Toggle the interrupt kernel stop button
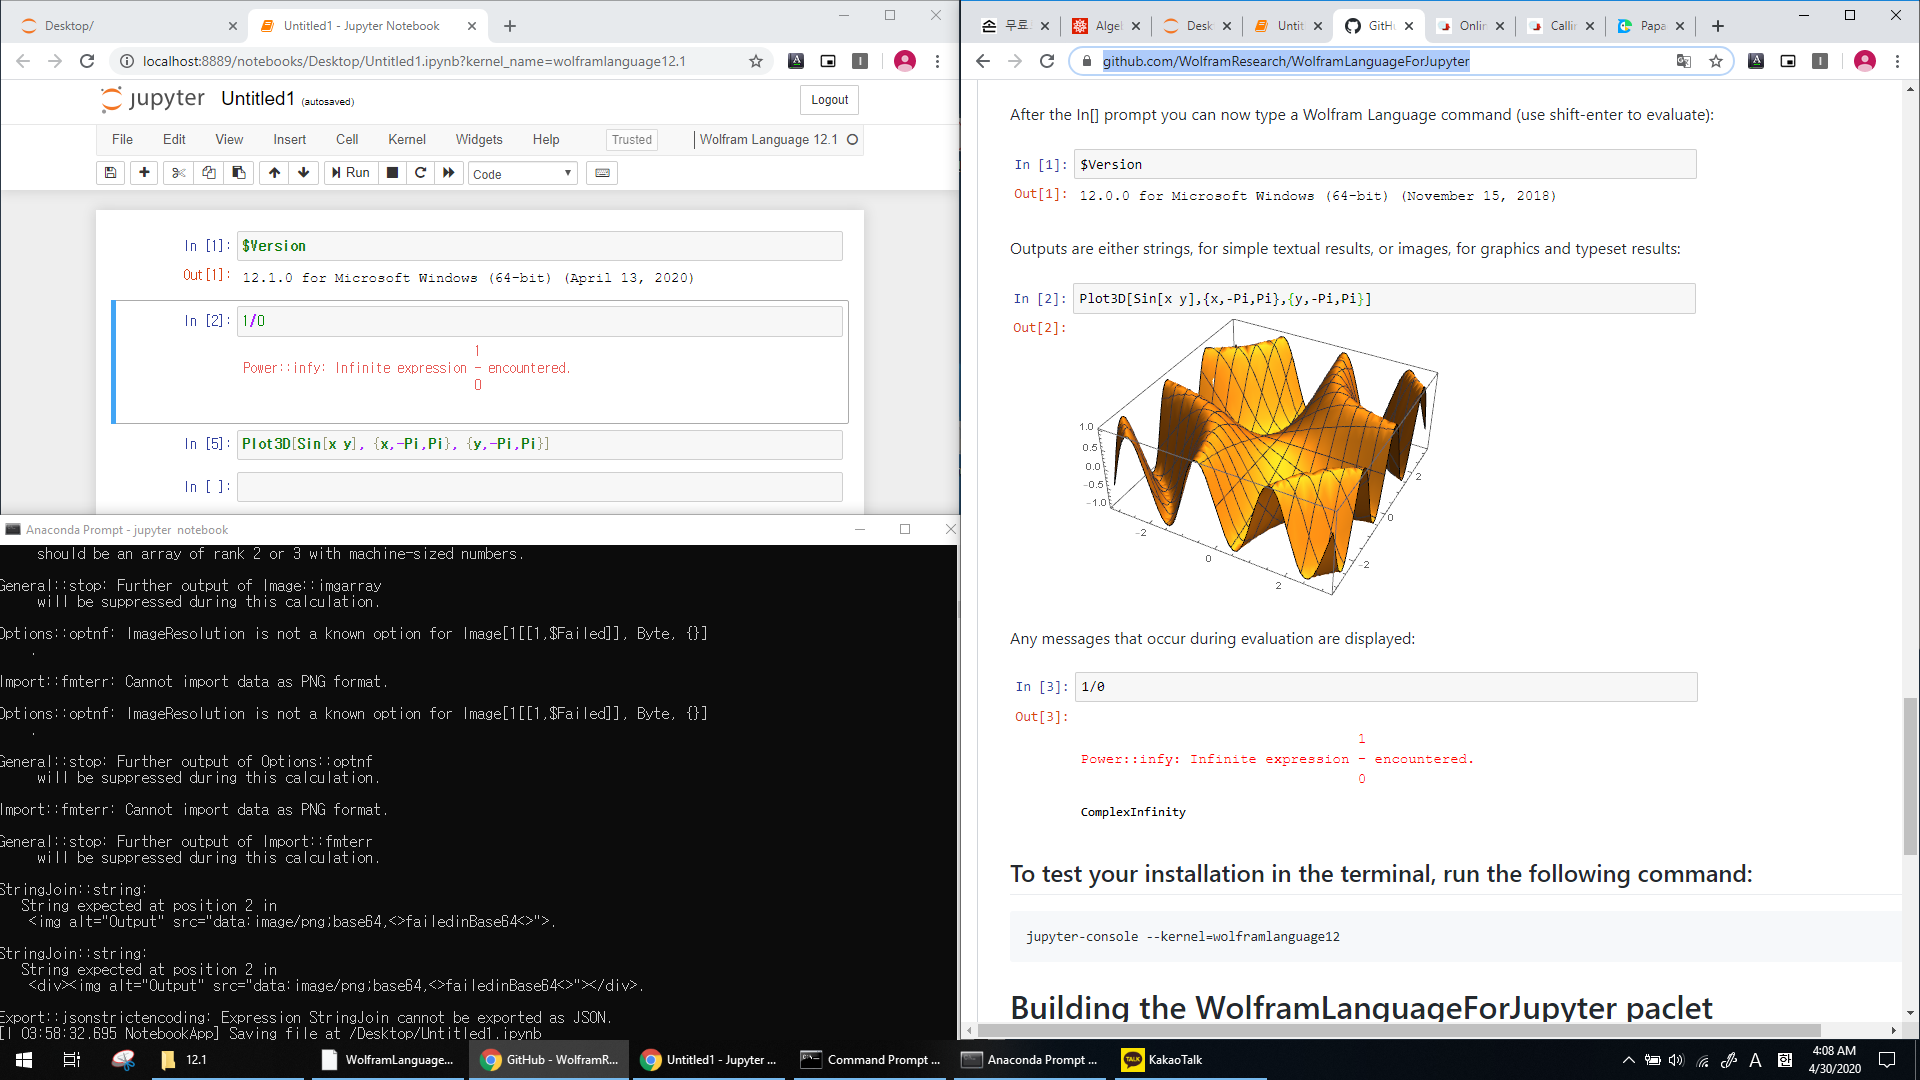Image resolution: width=1920 pixels, height=1080 pixels. pyautogui.click(x=392, y=173)
